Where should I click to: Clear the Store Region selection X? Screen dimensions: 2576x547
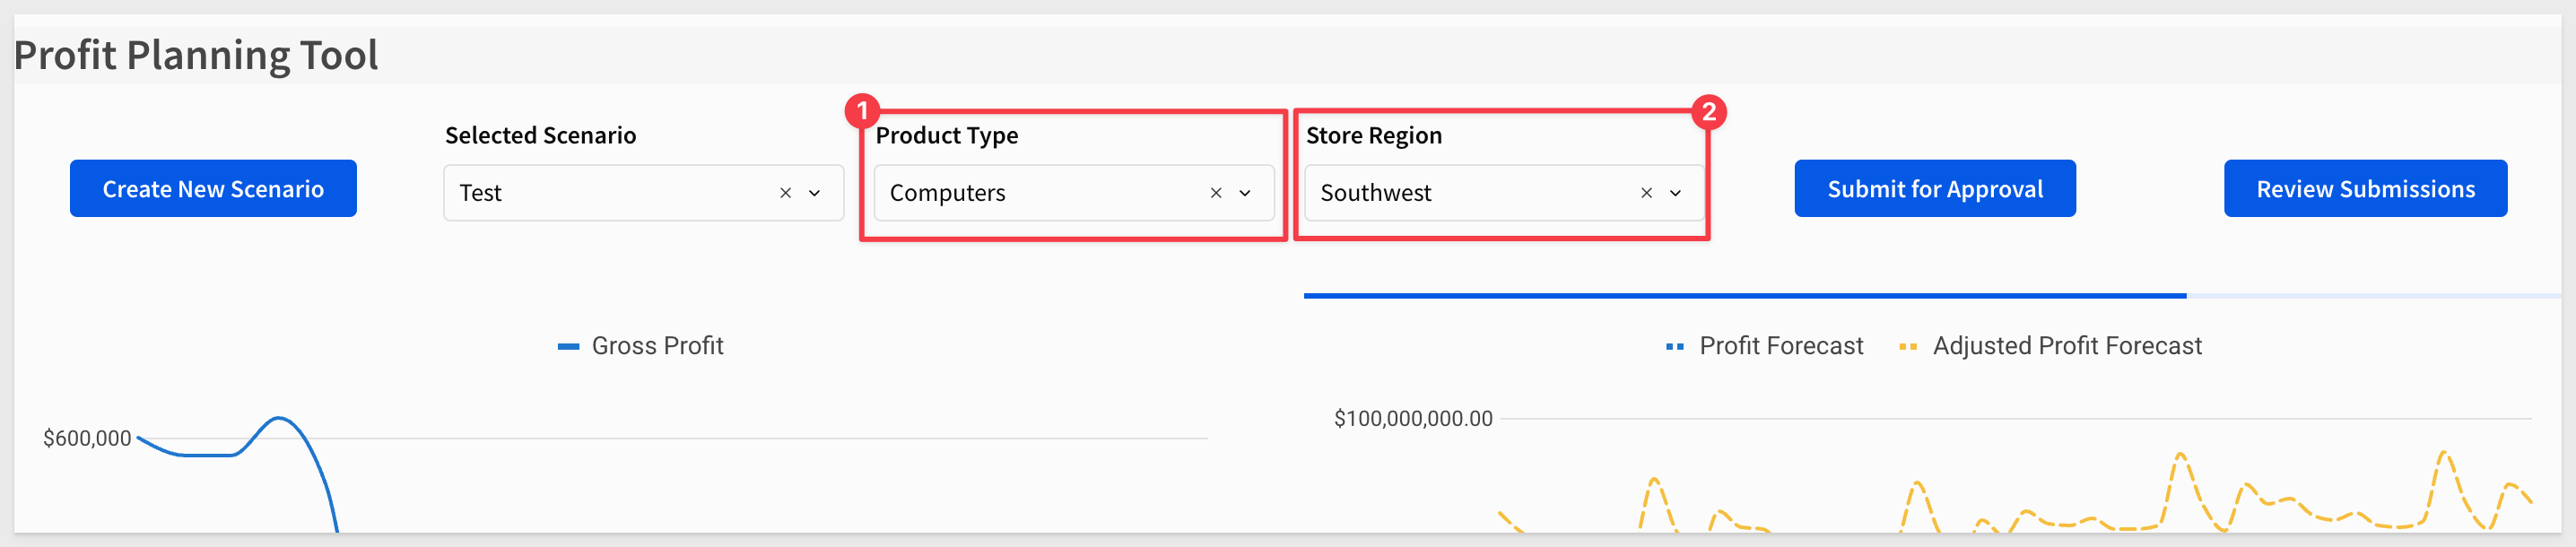point(1646,193)
